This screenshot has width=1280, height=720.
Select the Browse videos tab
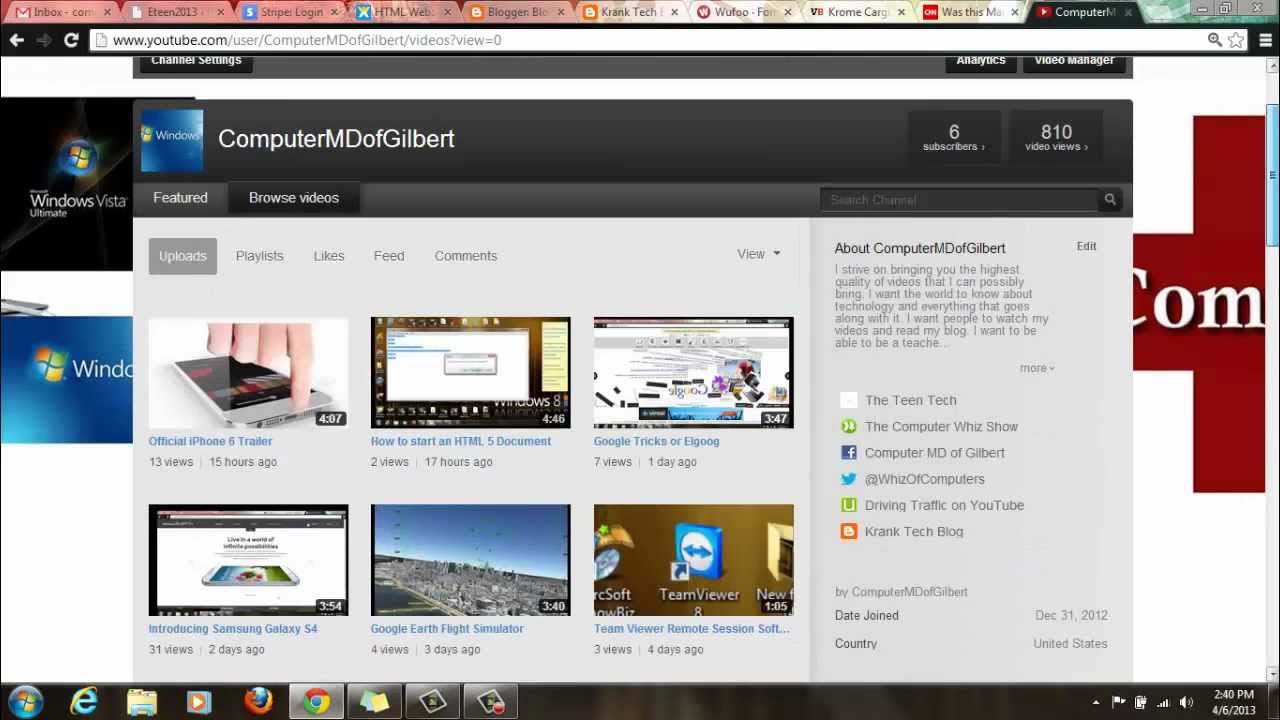[x=294, y=198]
